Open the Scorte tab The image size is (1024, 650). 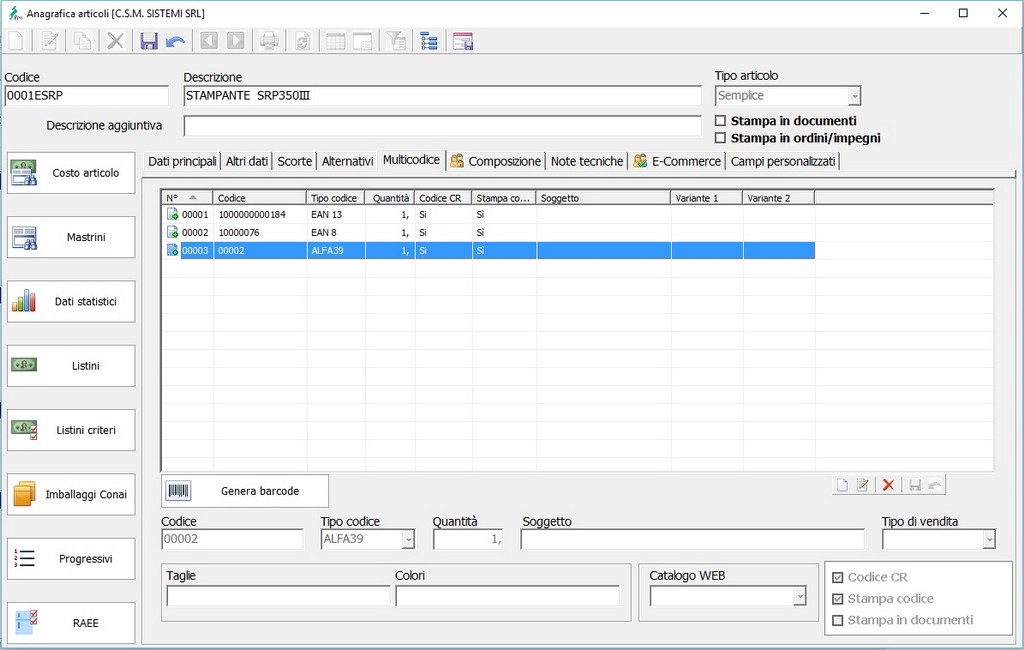(x=295, y=161)
